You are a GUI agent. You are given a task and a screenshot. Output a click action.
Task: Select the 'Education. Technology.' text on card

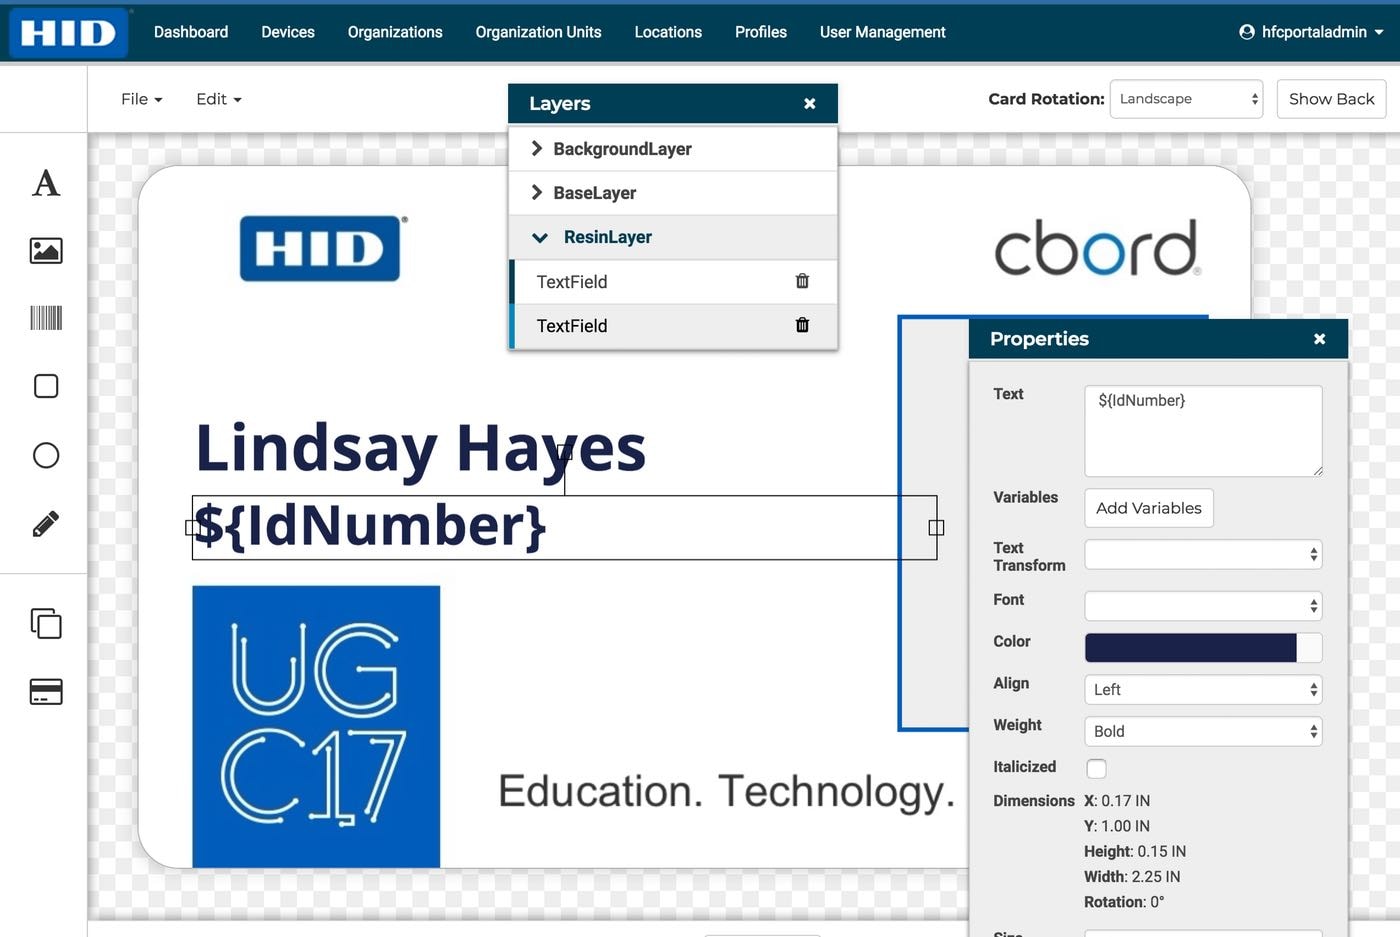click(726, 791)
